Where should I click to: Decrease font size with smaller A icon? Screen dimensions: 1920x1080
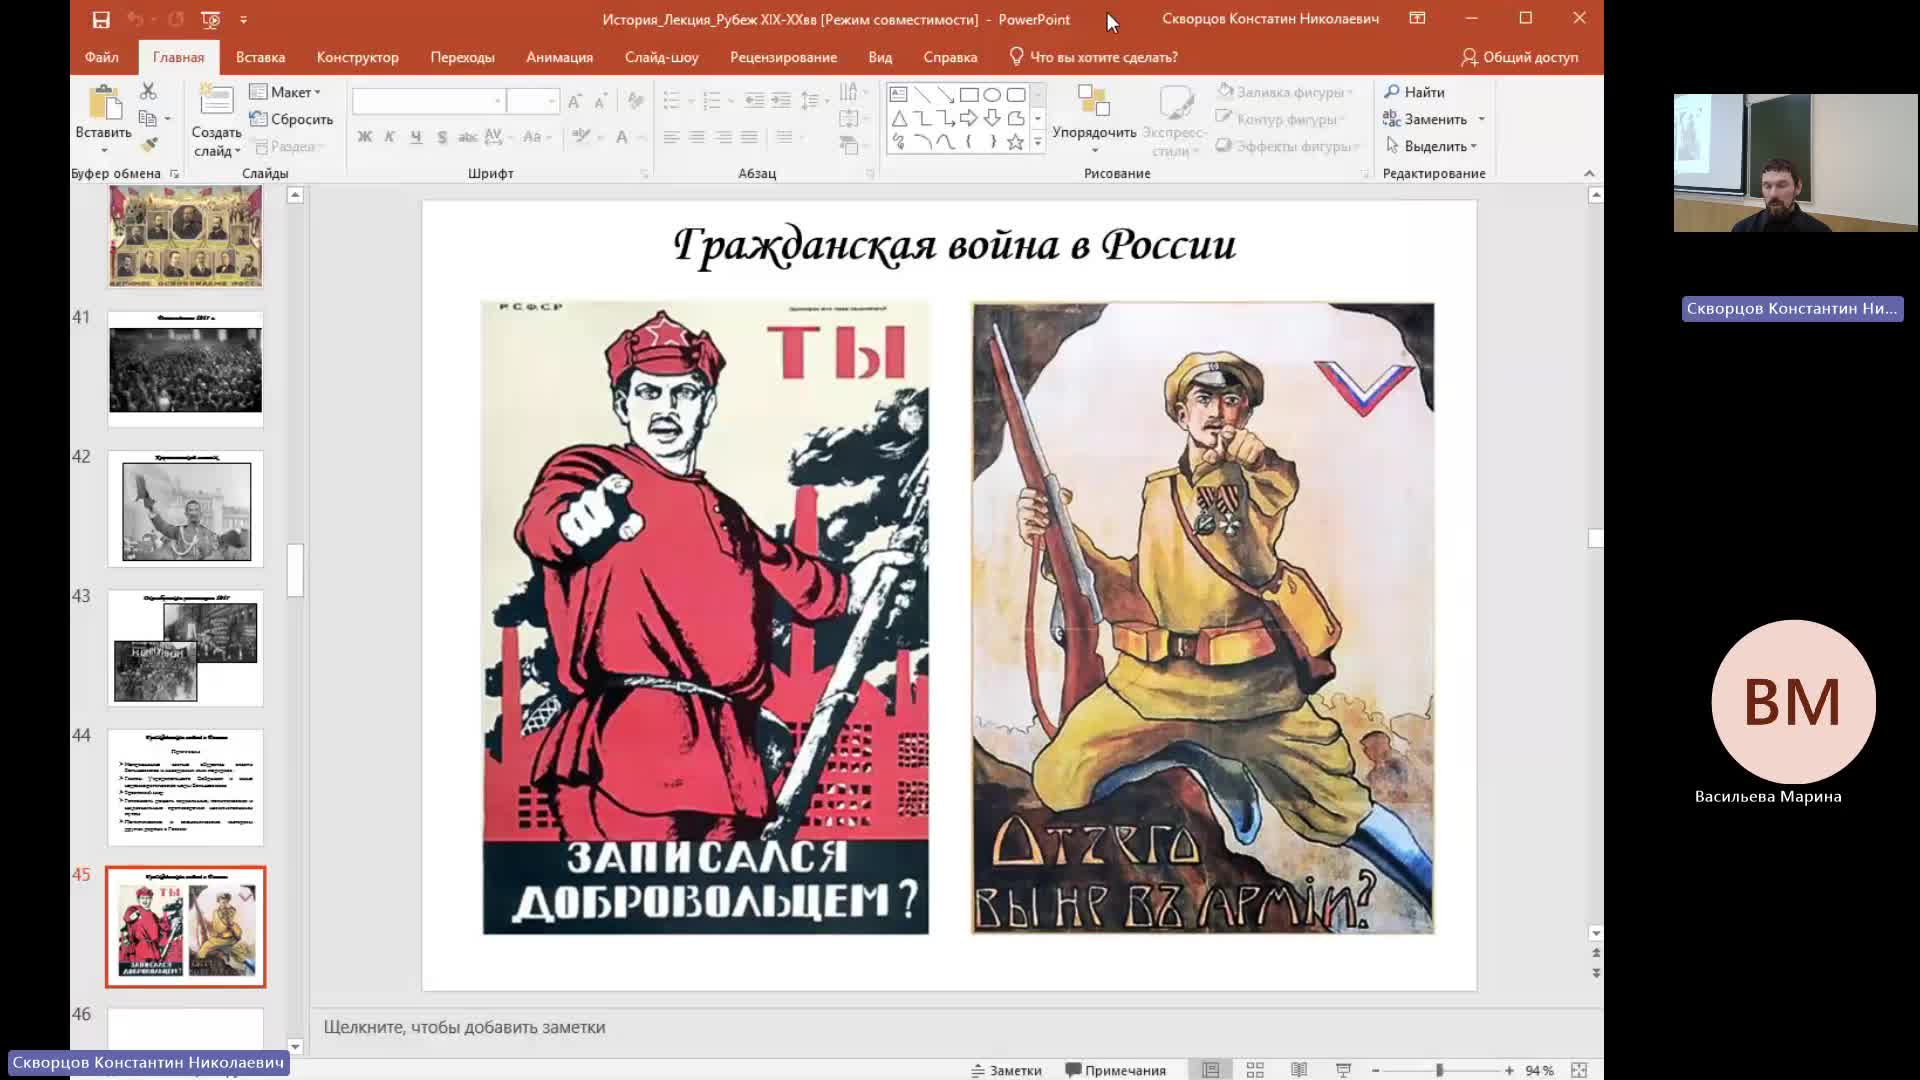click(600, 101)
